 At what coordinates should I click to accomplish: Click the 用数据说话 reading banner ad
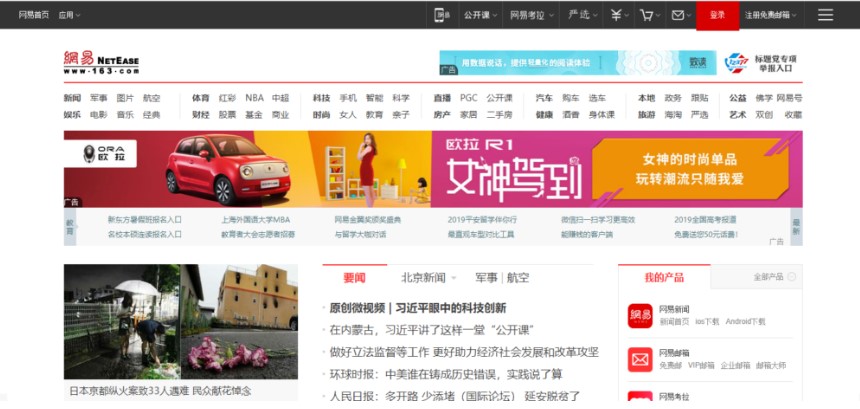(x=578, y=63)
